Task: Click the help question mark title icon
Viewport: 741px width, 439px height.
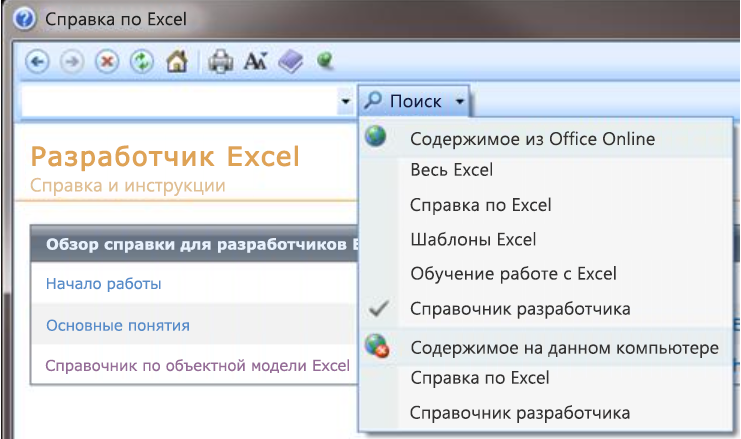Action: (24, 19)
